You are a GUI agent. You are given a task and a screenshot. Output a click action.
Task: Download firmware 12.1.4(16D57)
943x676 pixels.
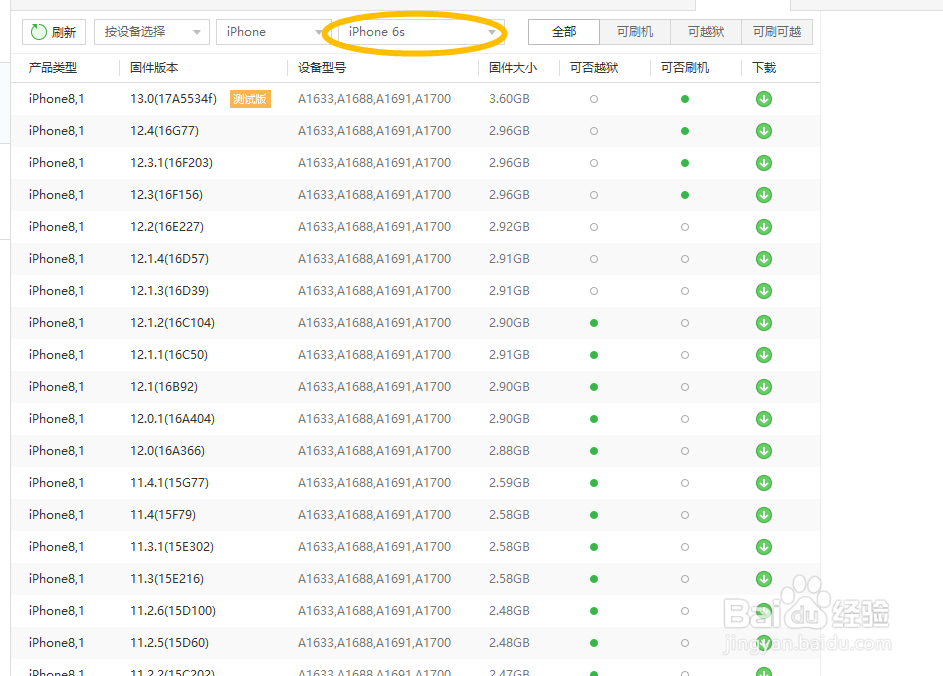point(764,259)
